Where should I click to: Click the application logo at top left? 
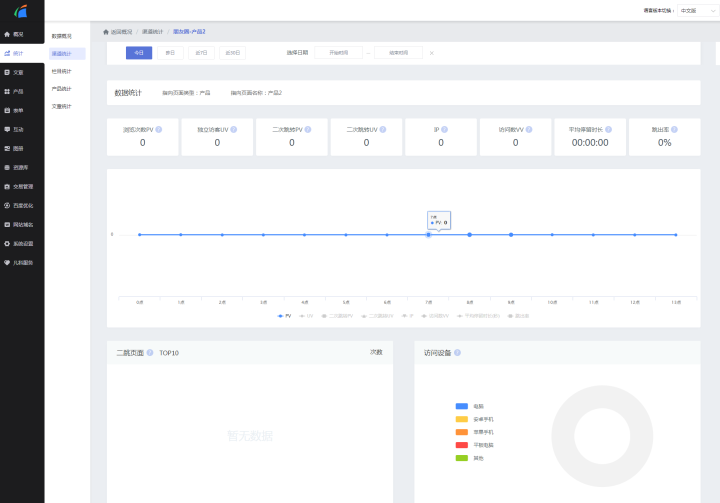pyautogui.click(x=21, y=11)
